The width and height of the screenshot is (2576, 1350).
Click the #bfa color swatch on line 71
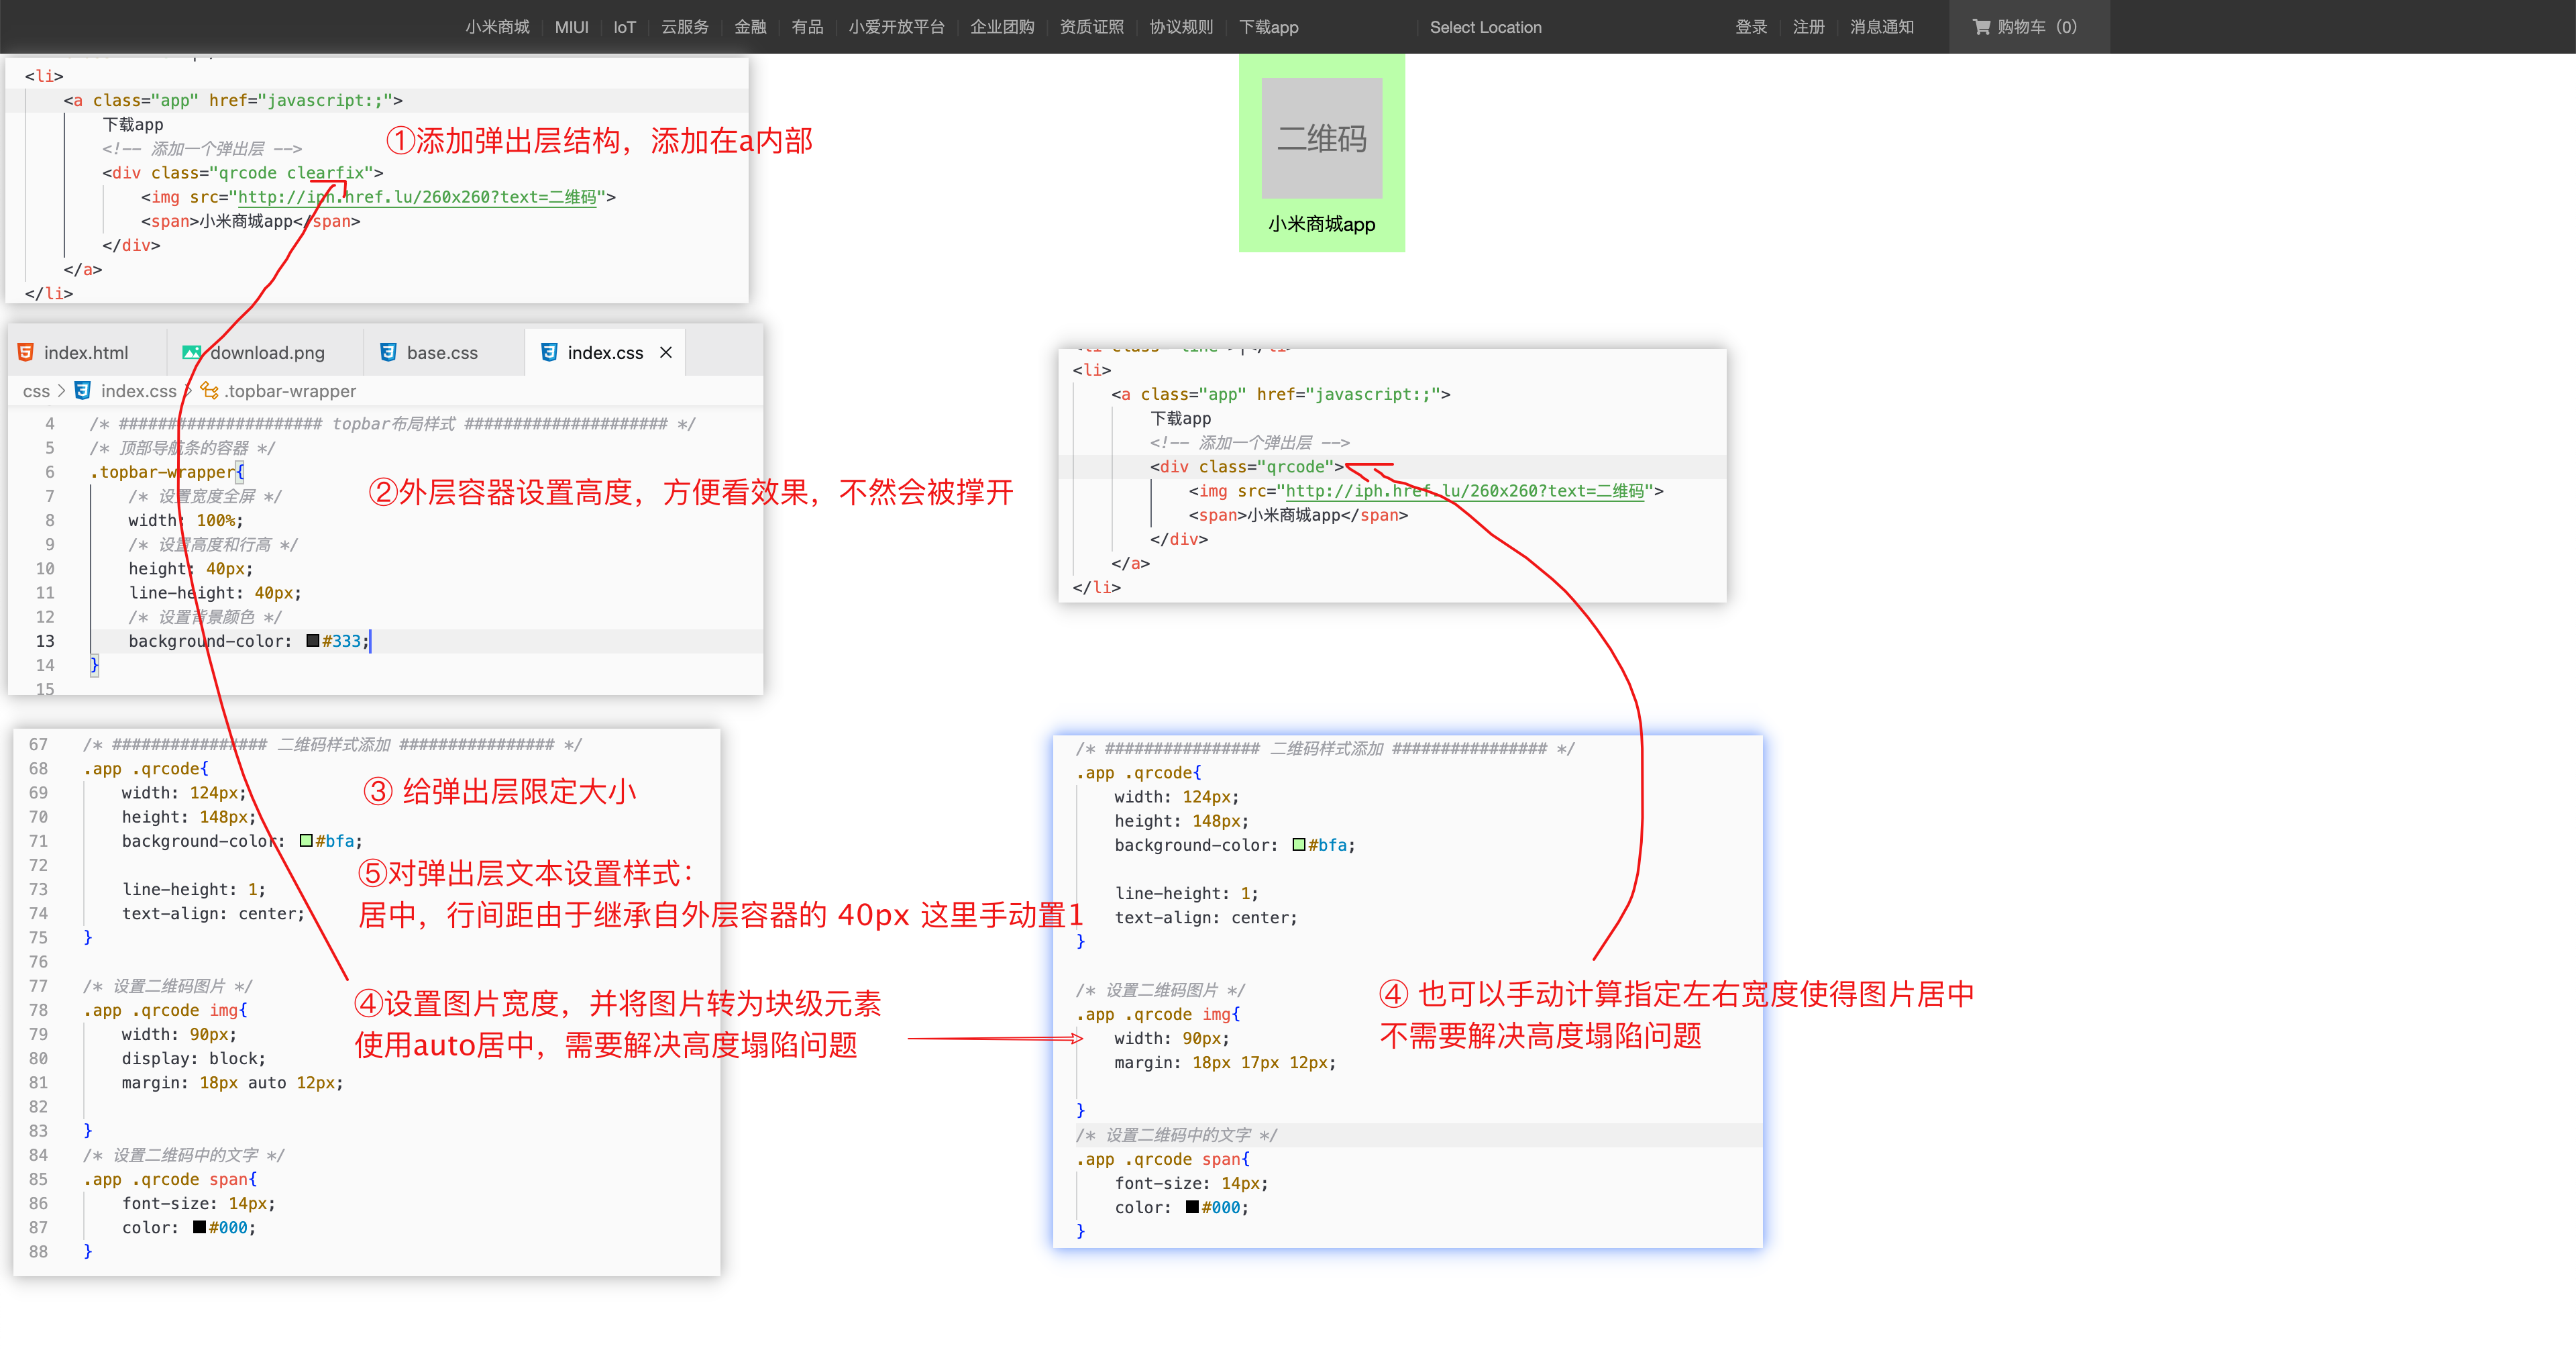[306, 841]
